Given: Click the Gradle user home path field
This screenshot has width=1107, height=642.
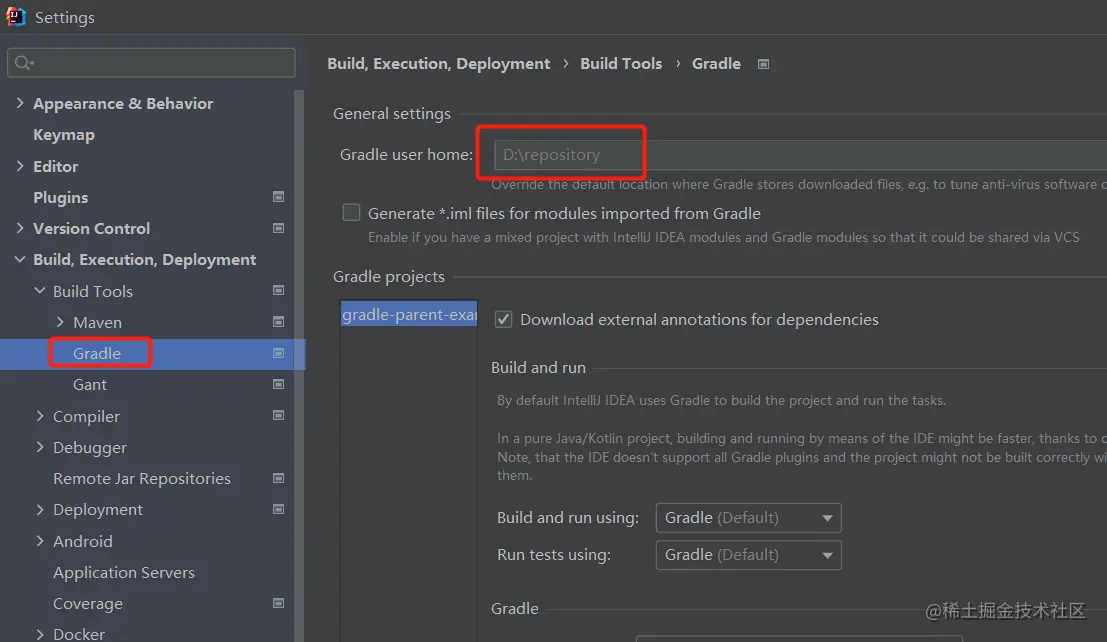Looking at the screenshot, I should [801, 155].
